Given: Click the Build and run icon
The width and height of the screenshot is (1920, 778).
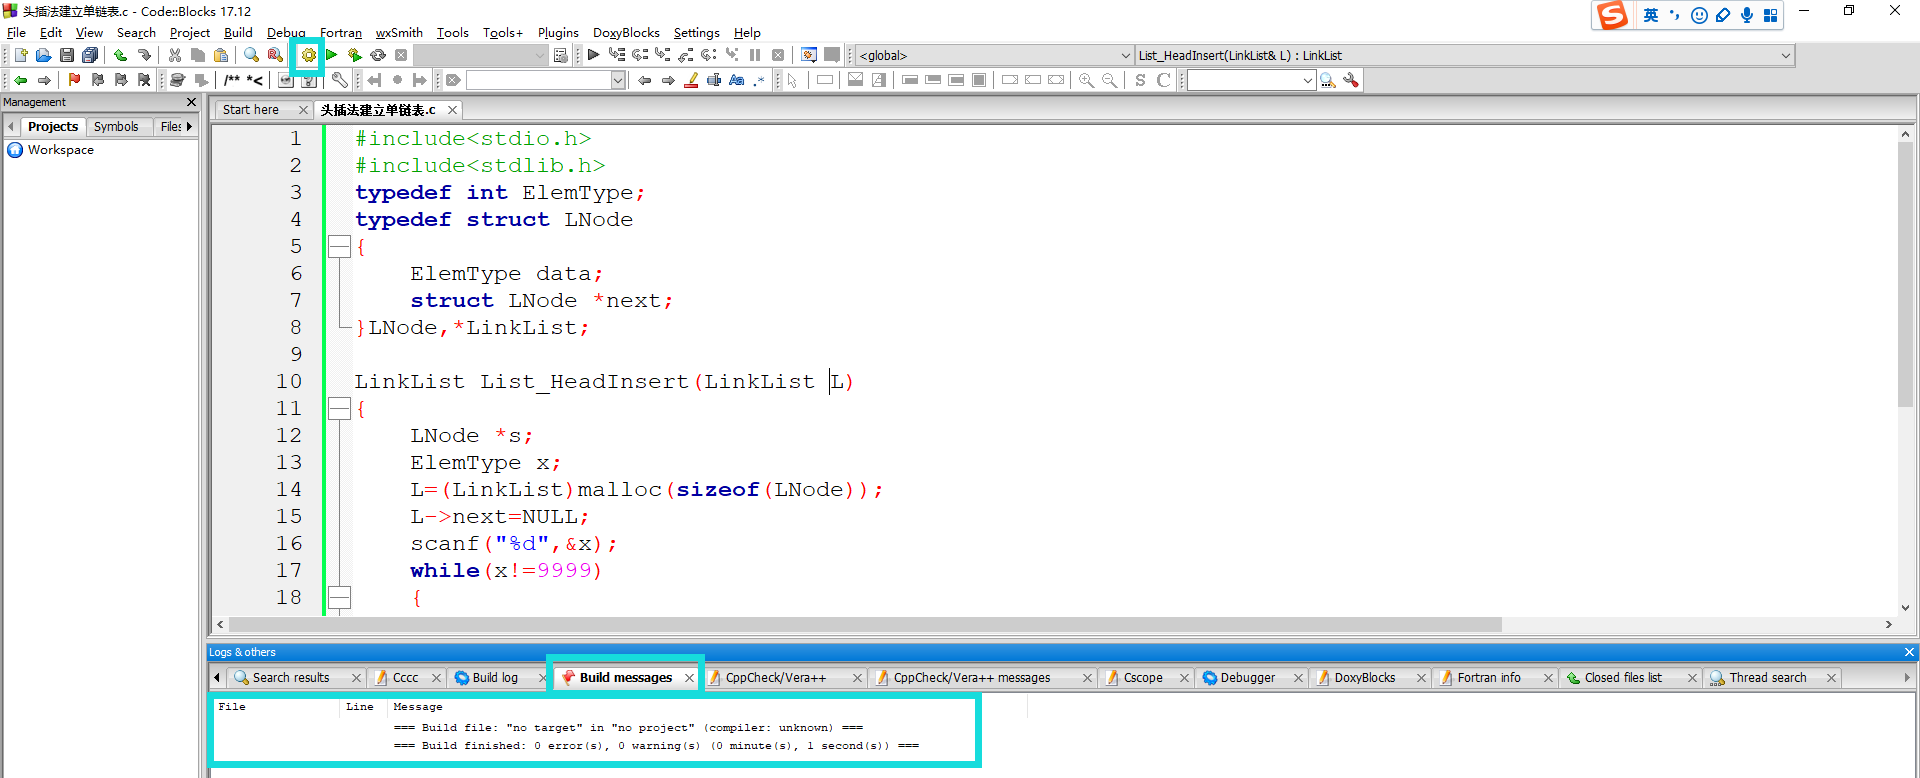Looking at the screenshot, I should coord(354,55).
